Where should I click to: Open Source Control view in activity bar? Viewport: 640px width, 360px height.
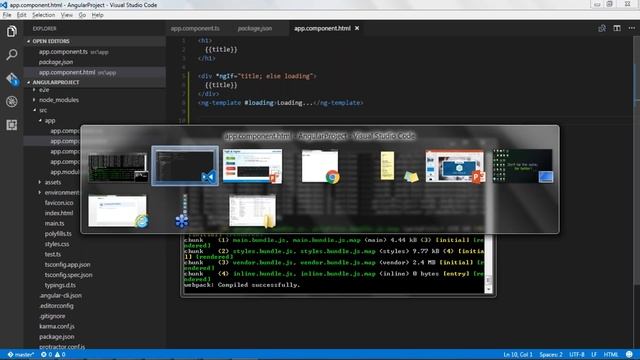[12, 78]
